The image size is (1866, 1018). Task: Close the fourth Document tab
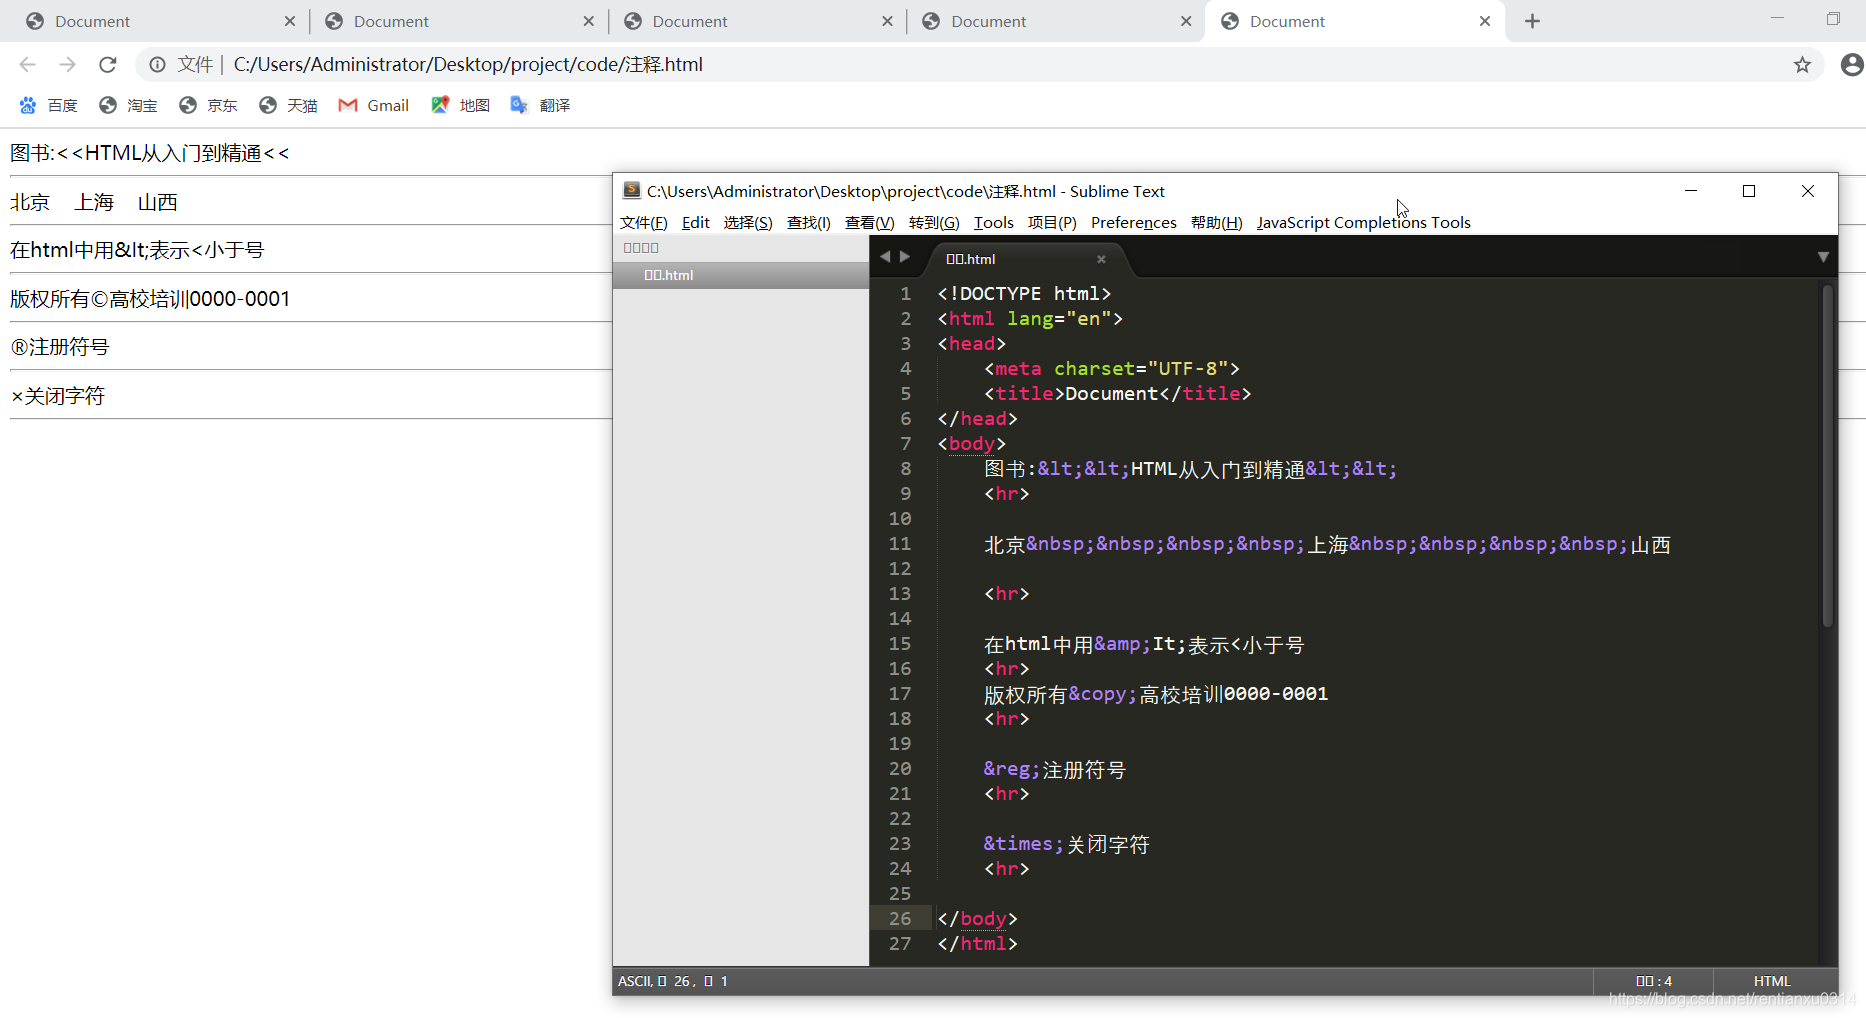click(1186, 21)
